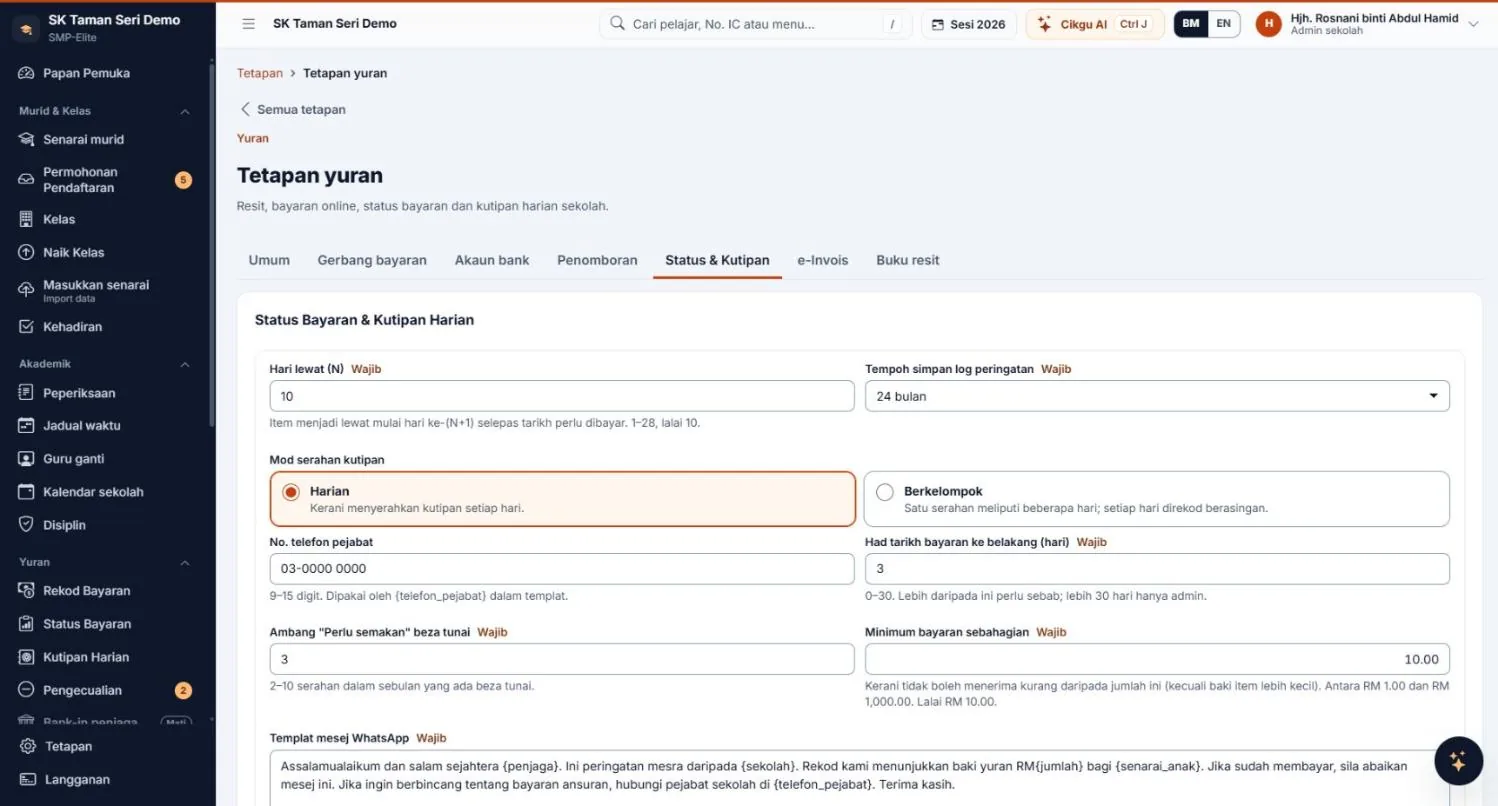This screenshot has height=806, width=1498.
Task: Click the Kehadiran checkmark icon
Action: click(27, 326)
